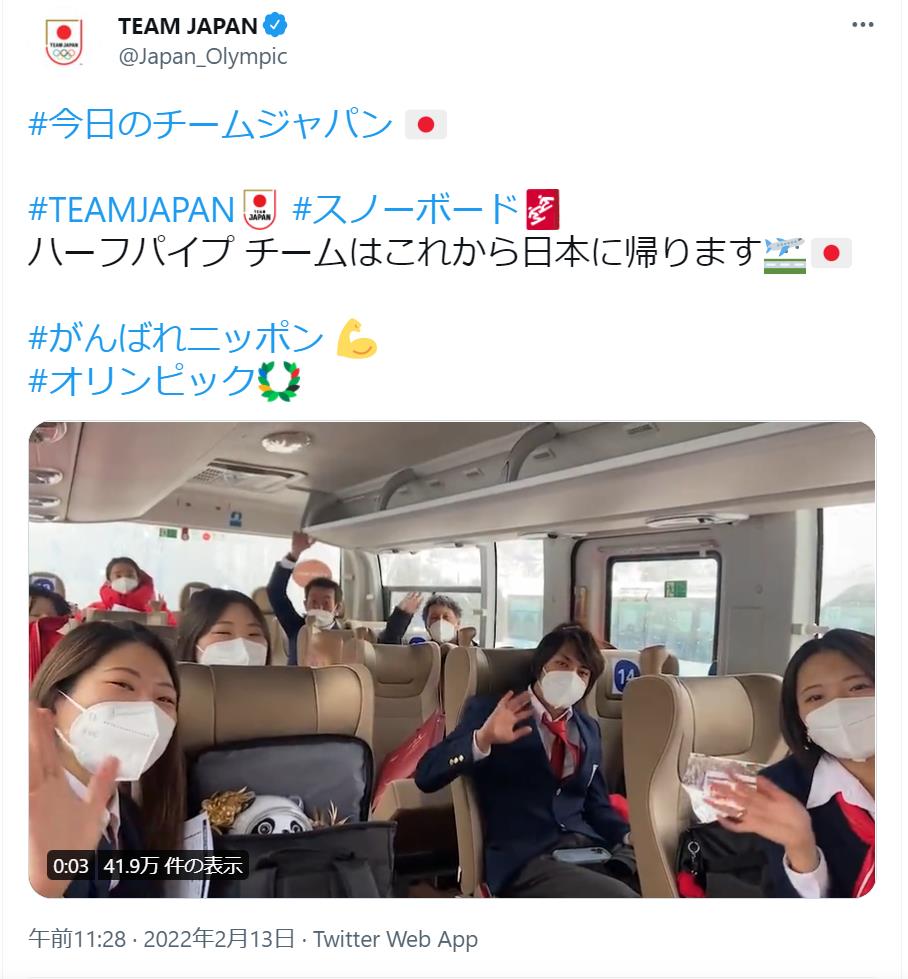Open the @Japan_Olympic handle
Image resolution: width=908 pixels, height=979 pixels.
pos(203,57)
